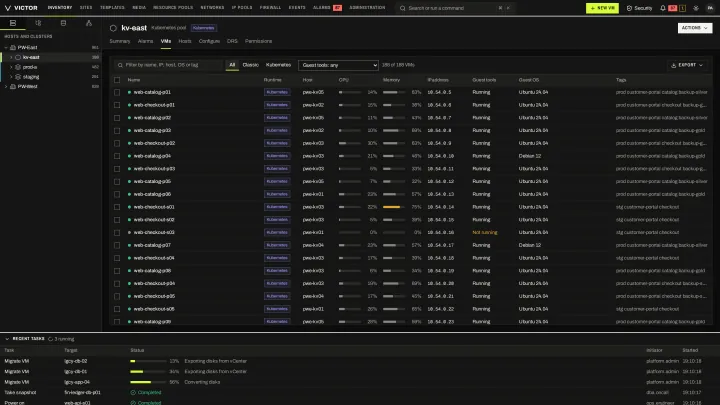The width and height of the screenshot is (720, 405).
Task: Select the checkbox for web-catalog-p02
Action: click(117, 118)
